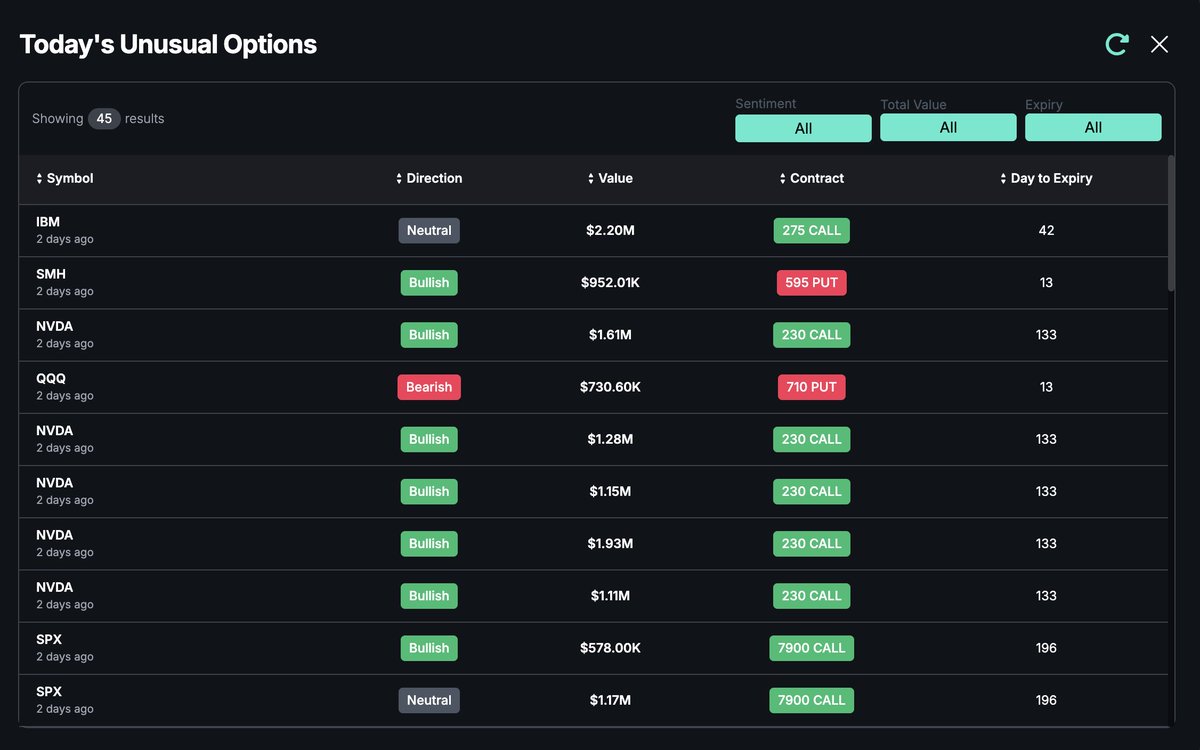Viewport: 1200px width, 750px height.
Task: Sort table by Day to Expiry column
Action: [x=1046, y=178]
